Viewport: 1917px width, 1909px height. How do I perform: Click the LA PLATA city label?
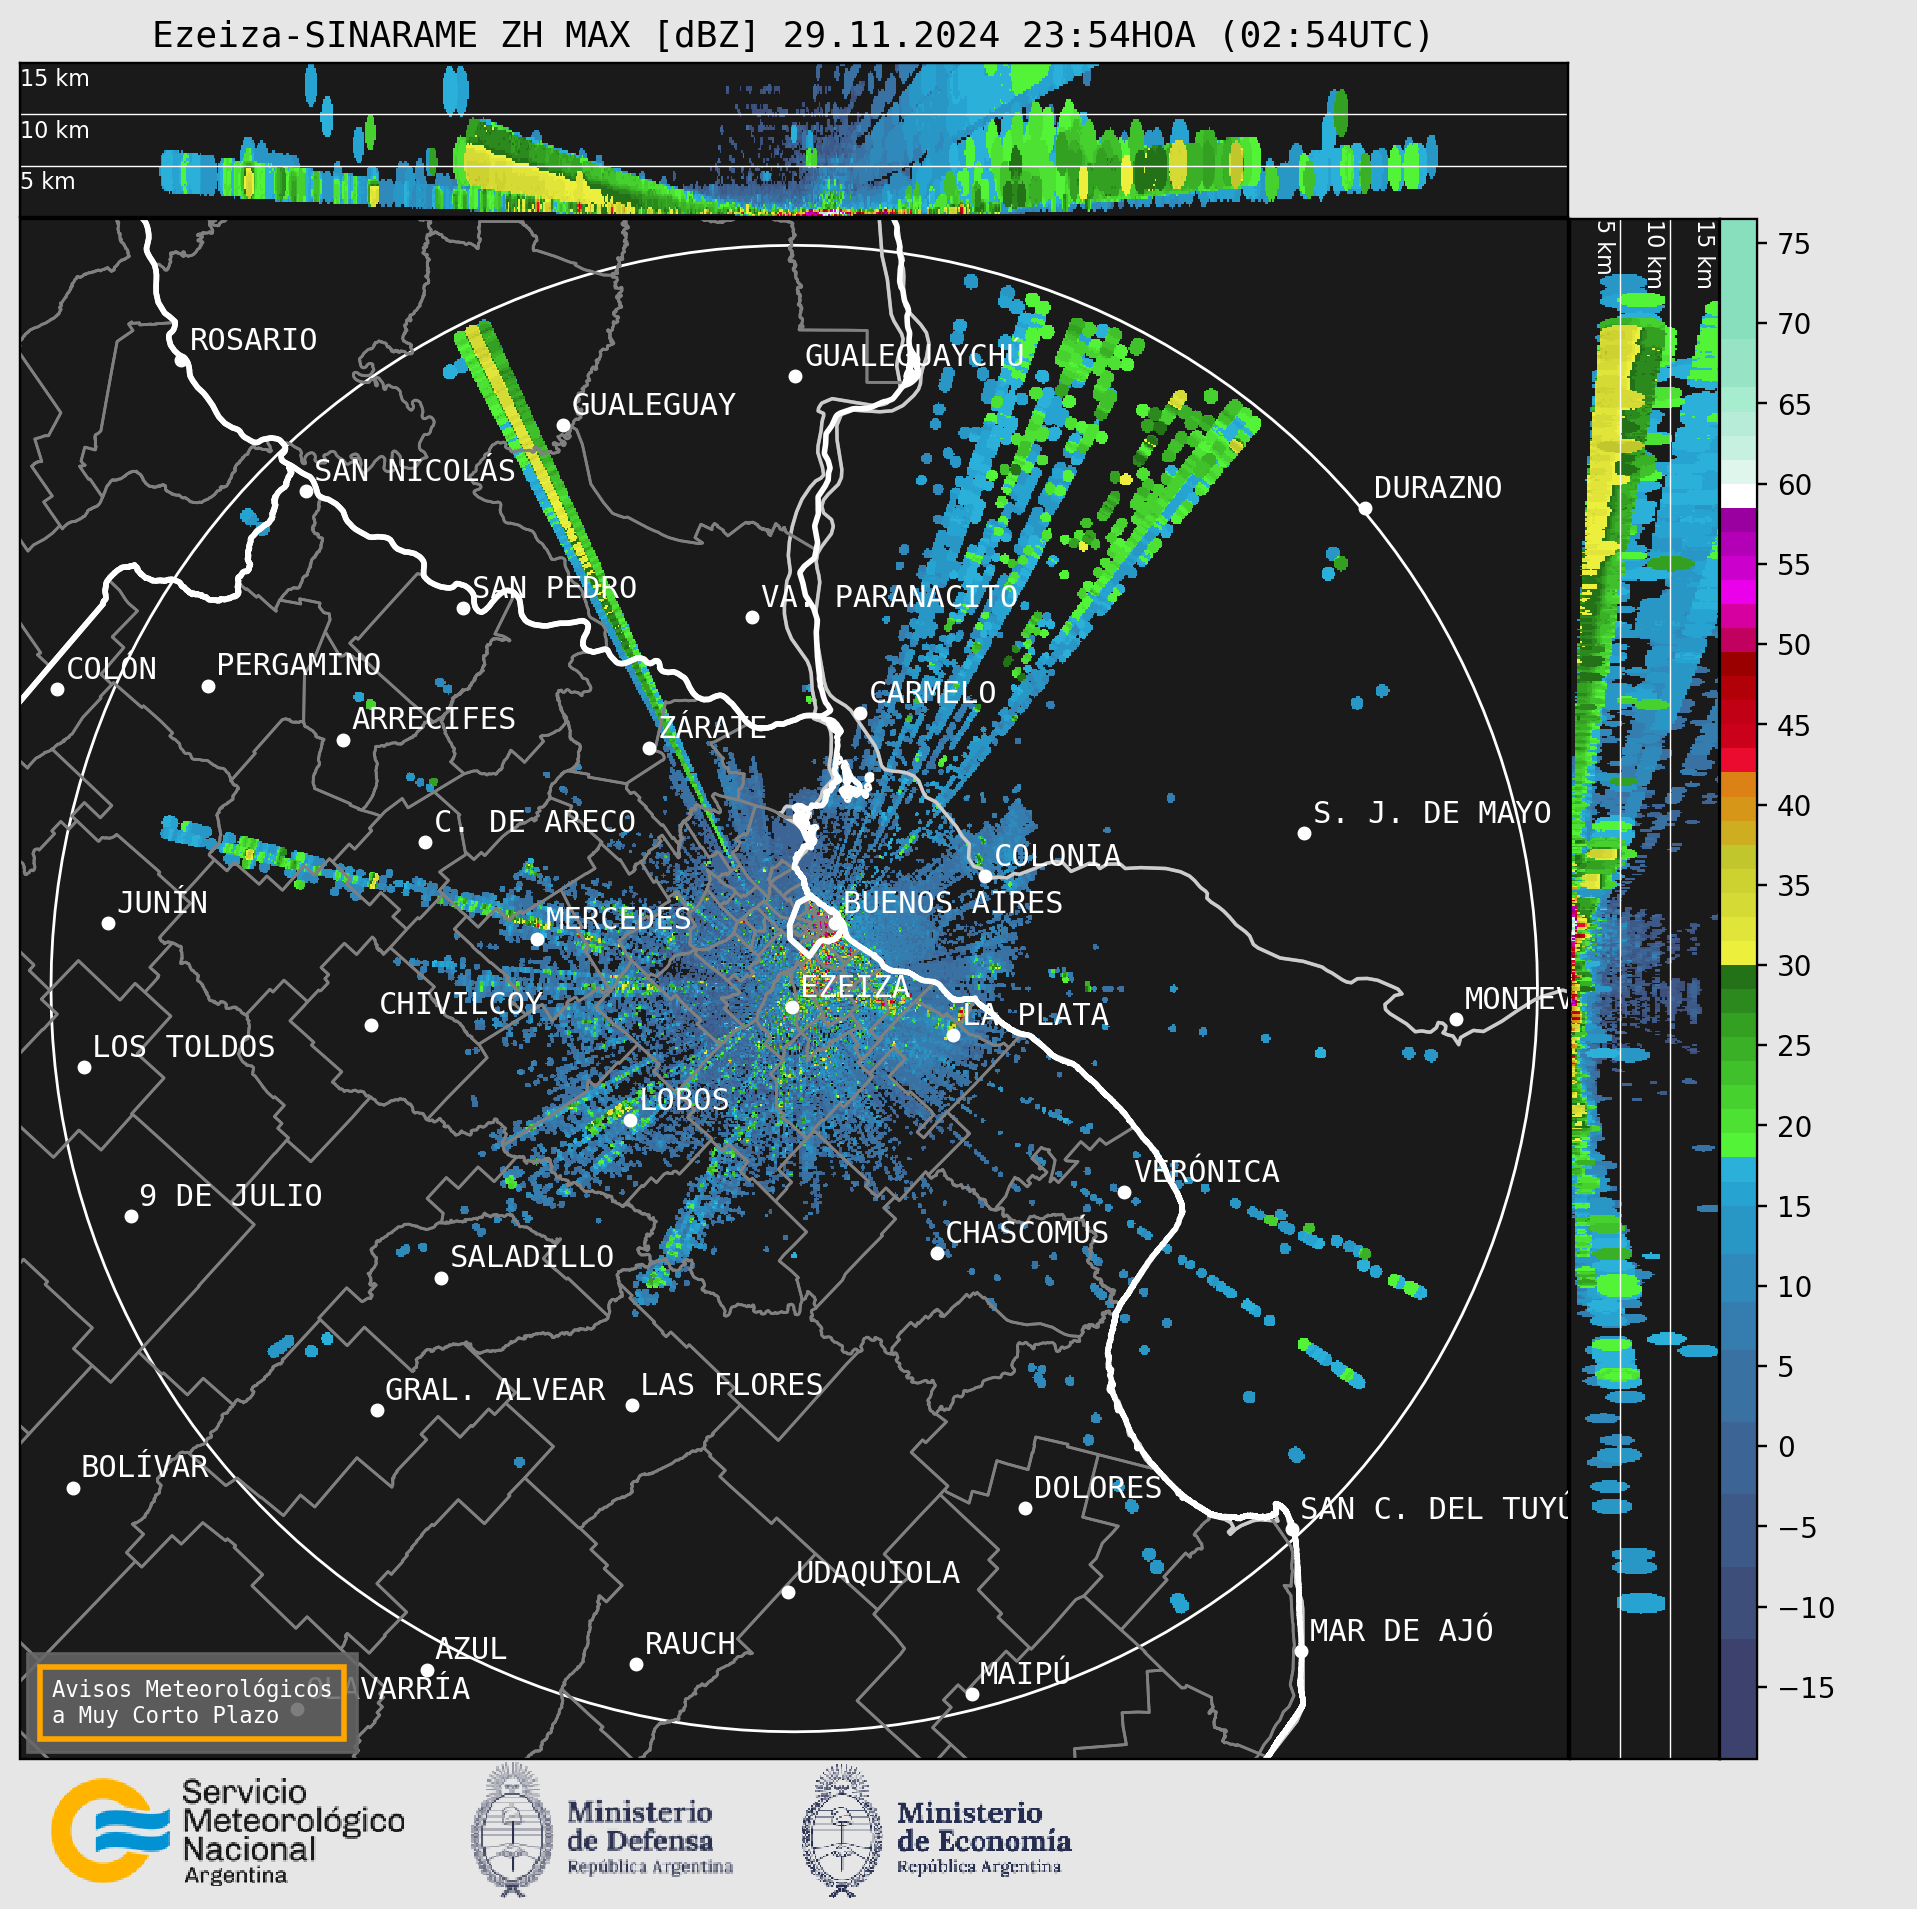tap(1035, 1014)
